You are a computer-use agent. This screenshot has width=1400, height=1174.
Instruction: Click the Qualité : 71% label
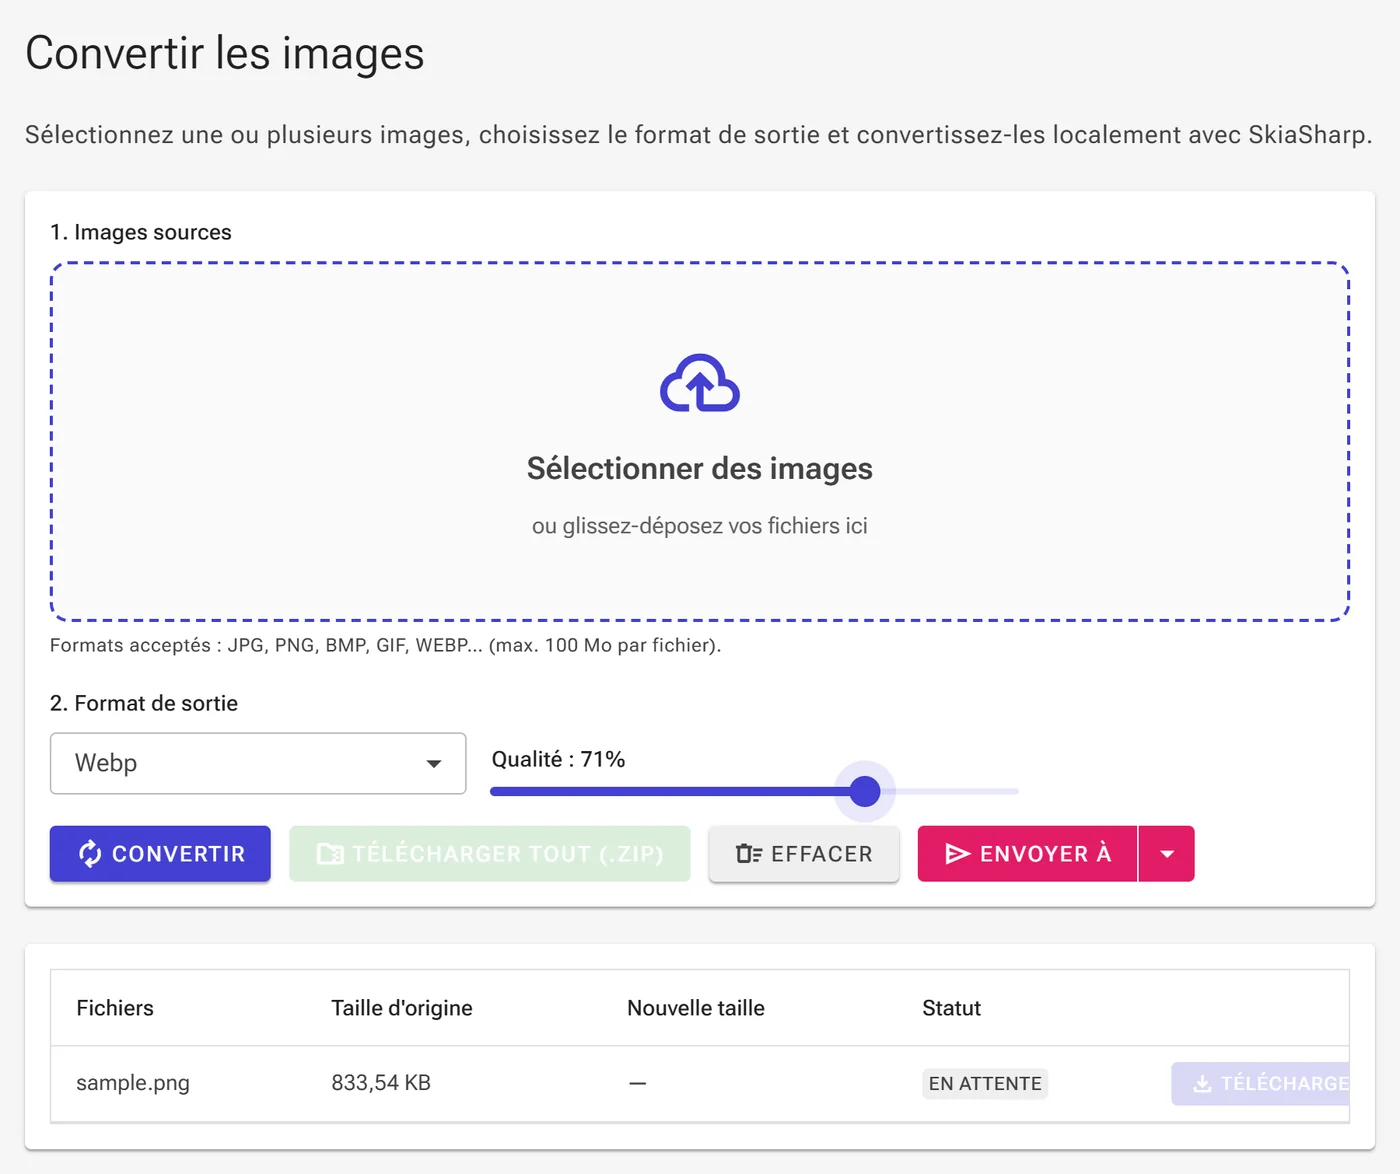558,759
